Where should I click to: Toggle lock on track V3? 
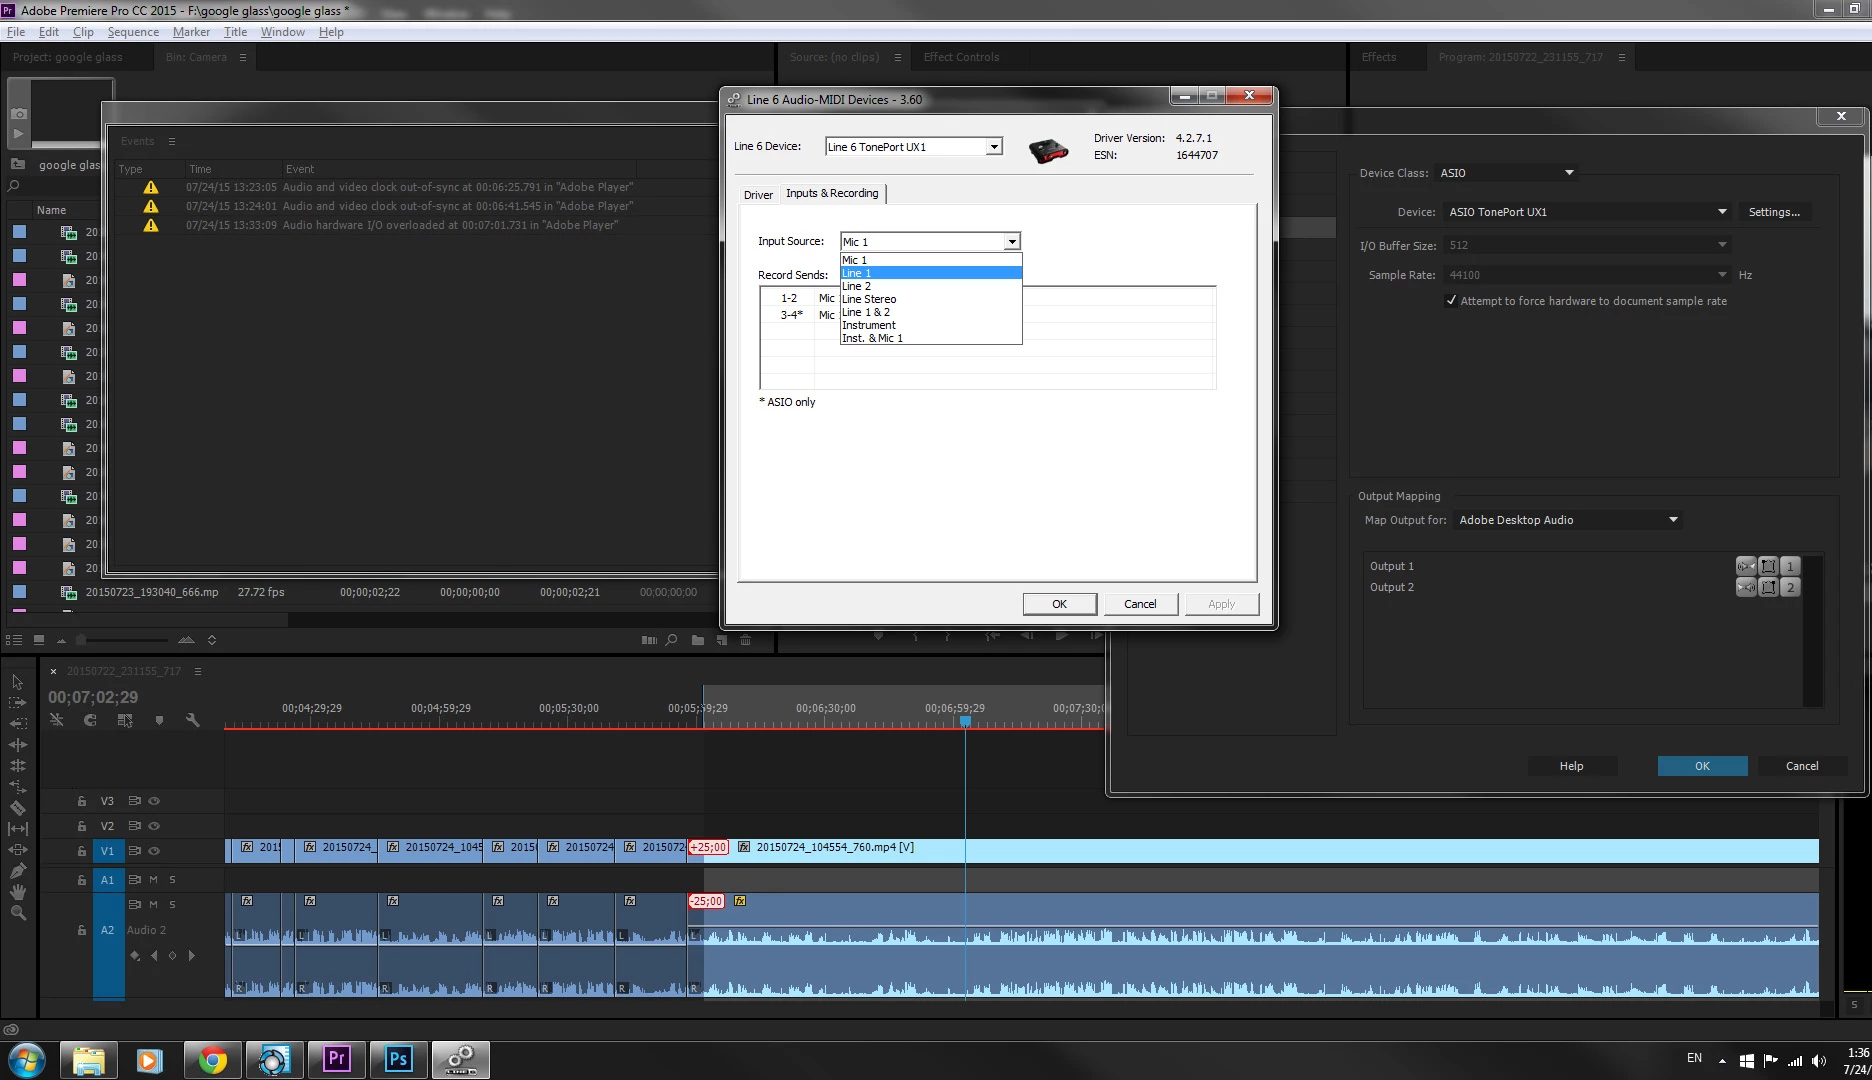(82, 801)
